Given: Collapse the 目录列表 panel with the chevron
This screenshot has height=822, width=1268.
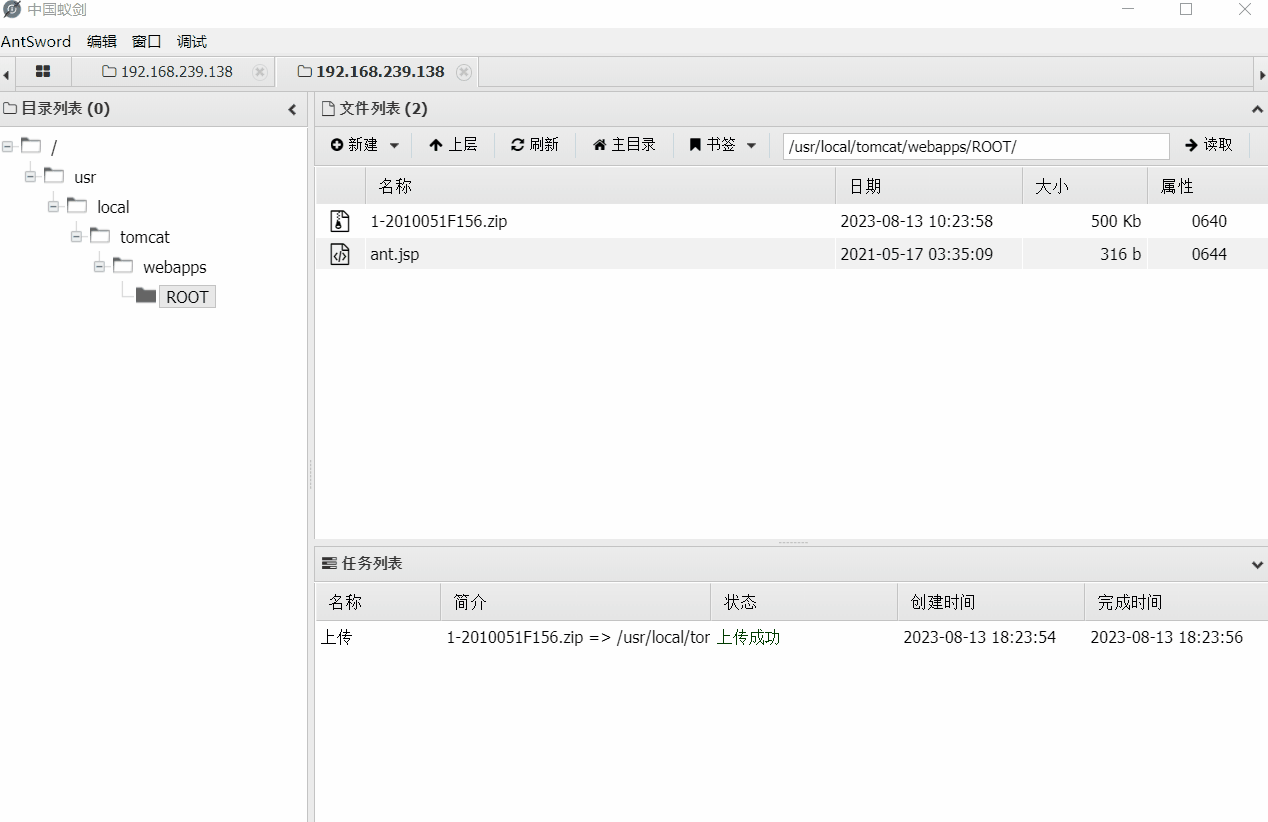Looking at the screenshot, I should click(x=292, y=109).
